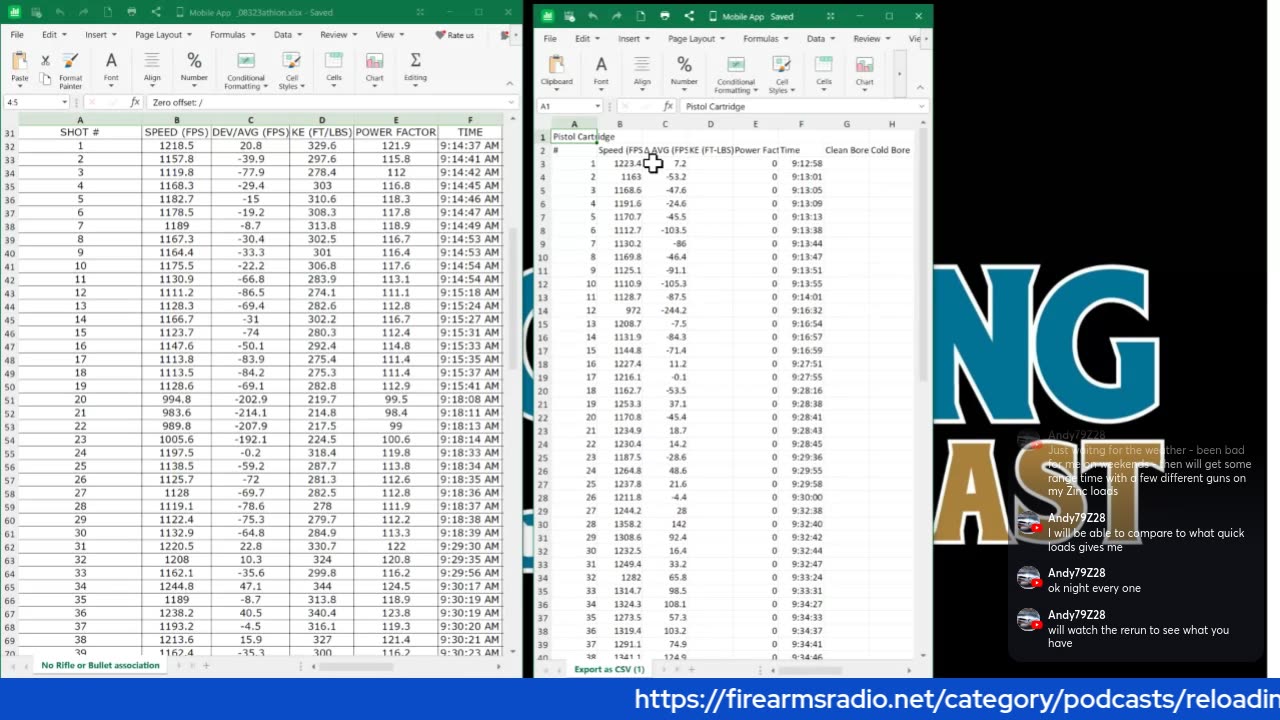Click Print icon in left window title bar

tap(132, 12)
